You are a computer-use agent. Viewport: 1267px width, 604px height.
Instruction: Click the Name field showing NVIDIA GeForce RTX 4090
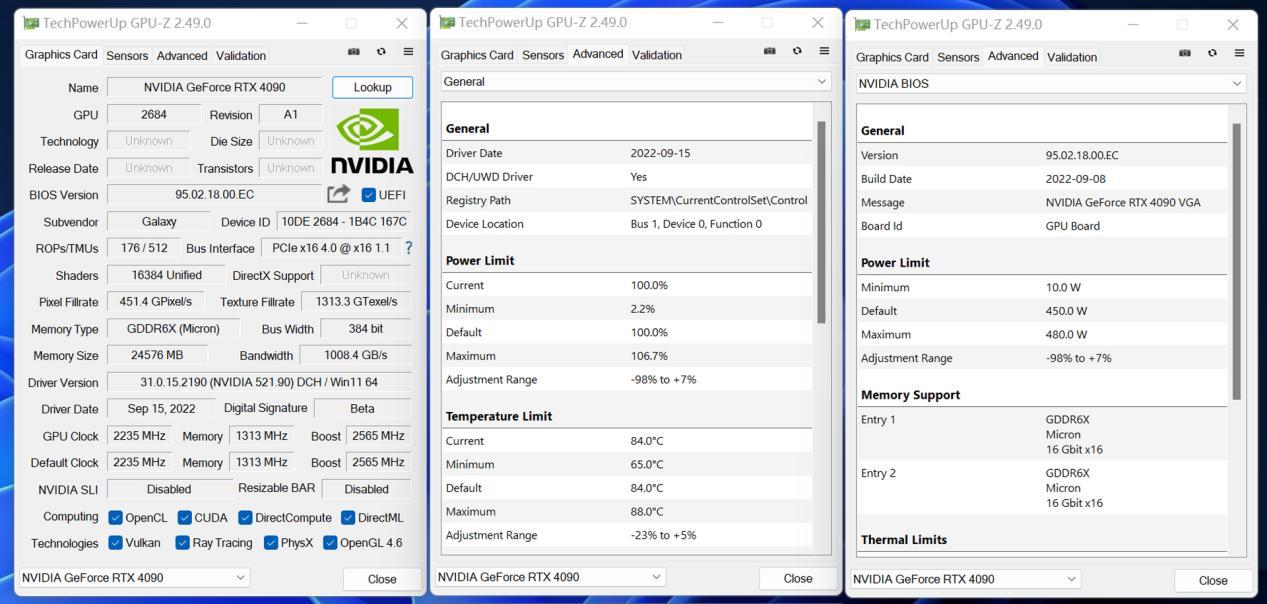coord(215,88)
